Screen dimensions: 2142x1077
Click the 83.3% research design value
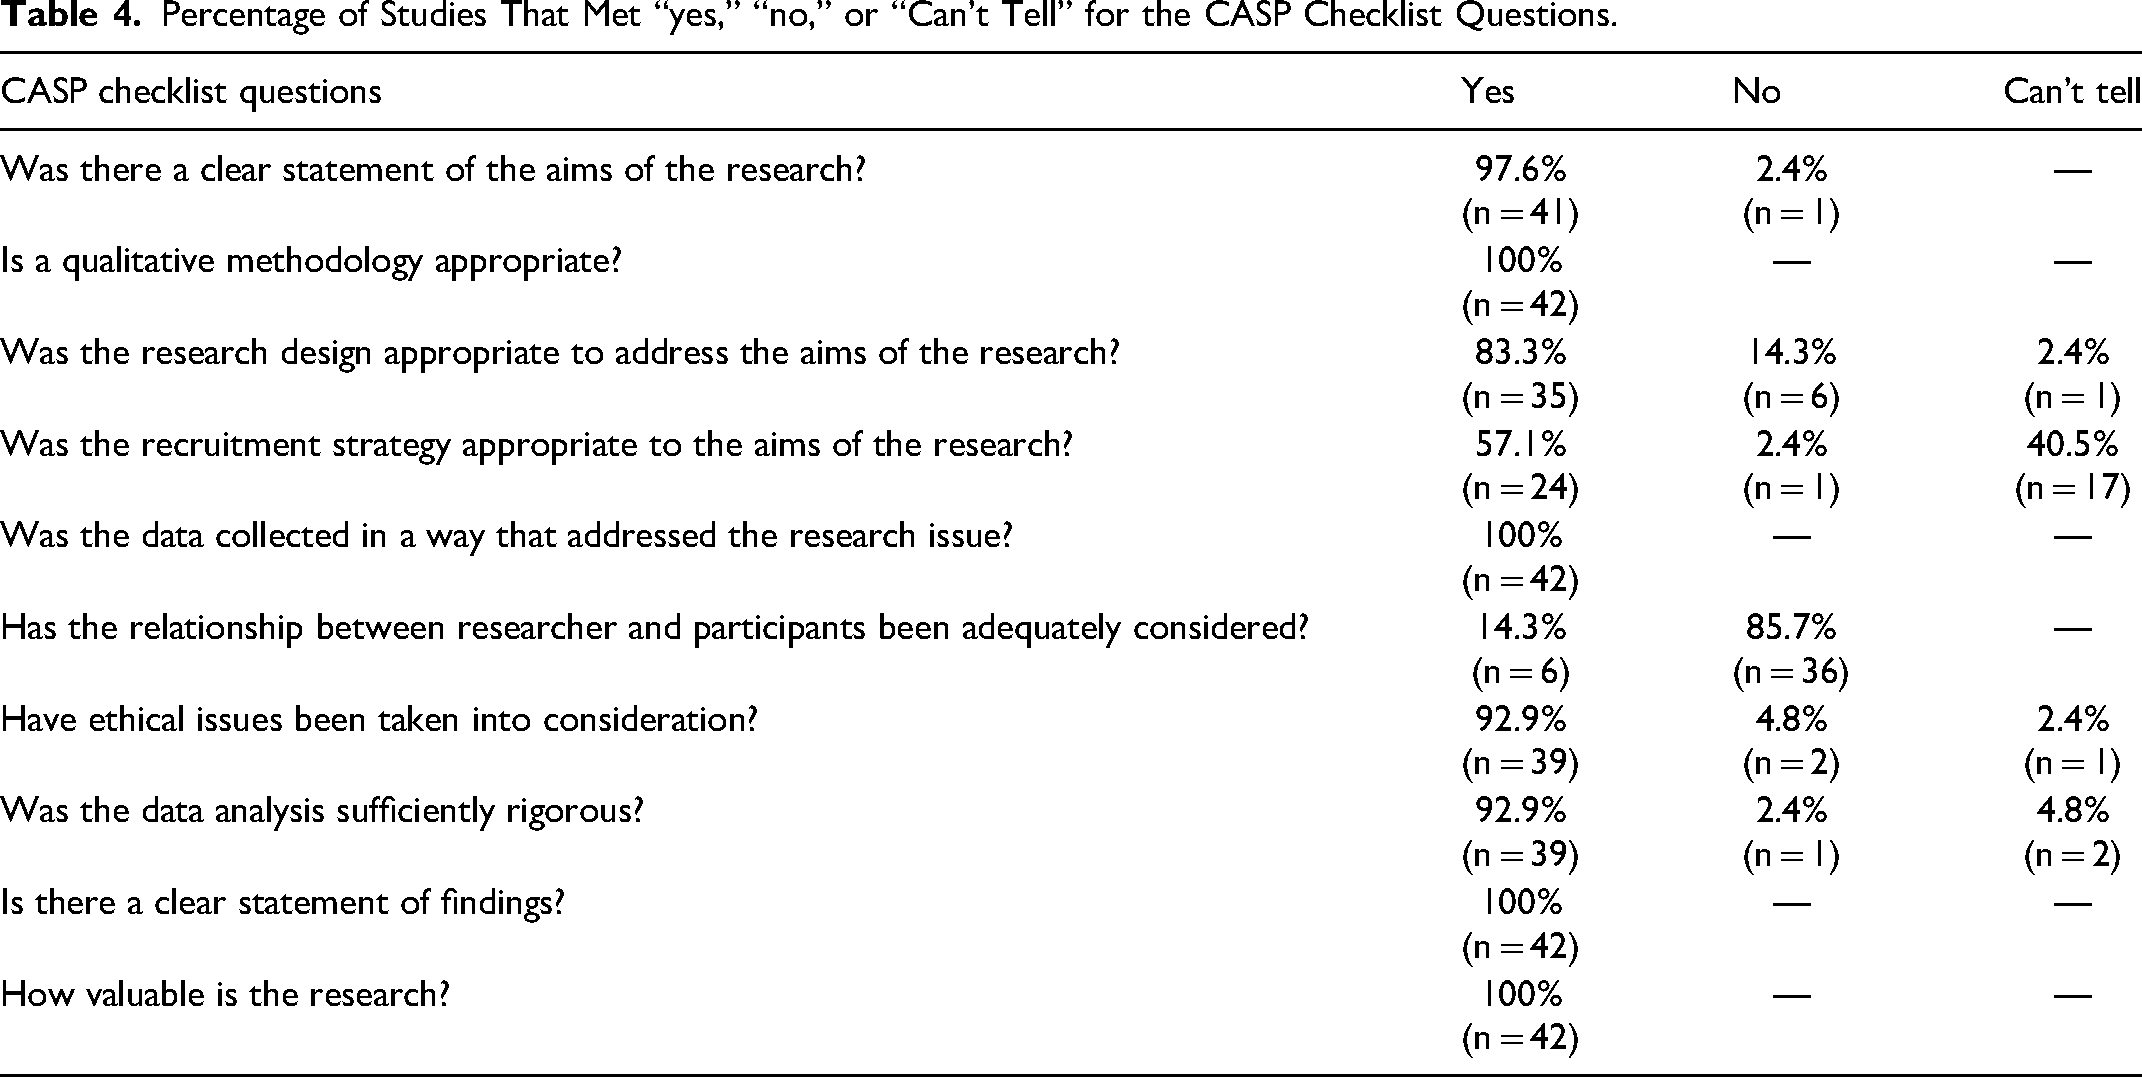coord(1521,353)
